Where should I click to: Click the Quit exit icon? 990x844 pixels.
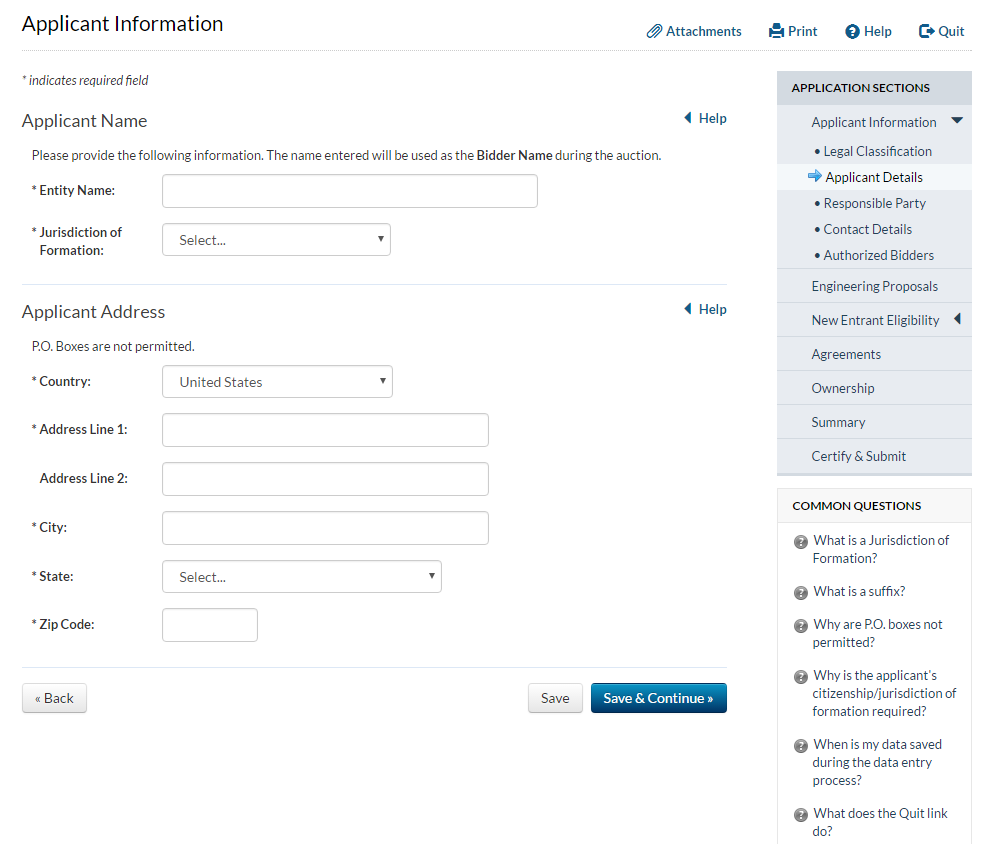926,31
